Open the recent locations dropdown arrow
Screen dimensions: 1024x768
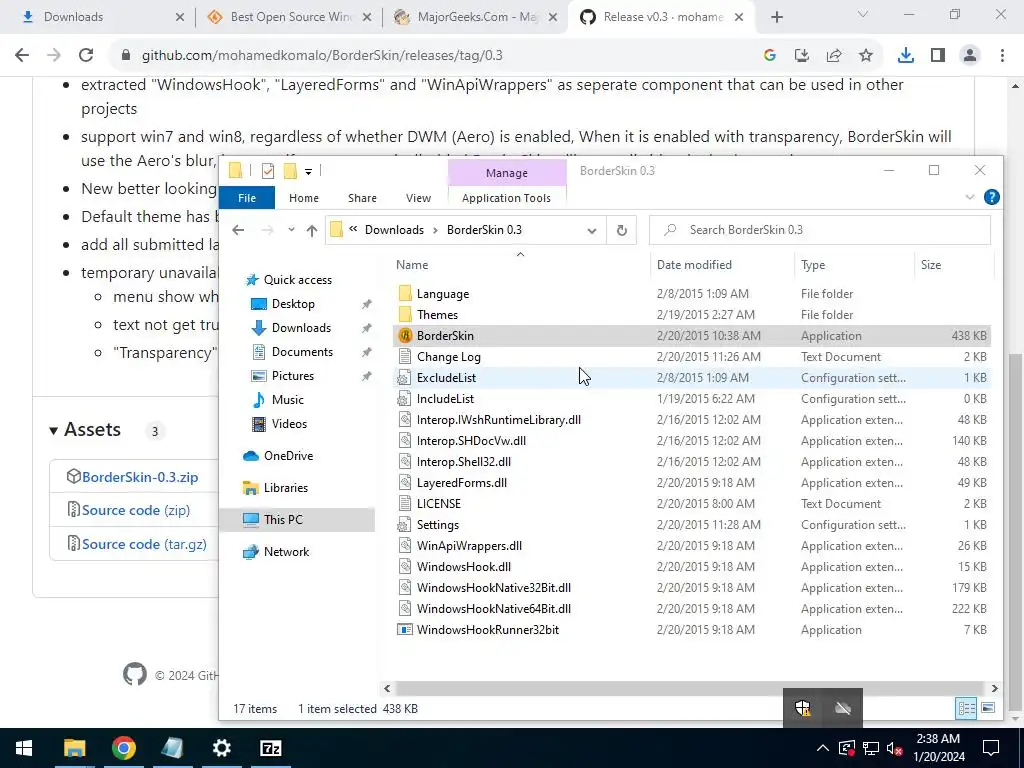[291, 230]
